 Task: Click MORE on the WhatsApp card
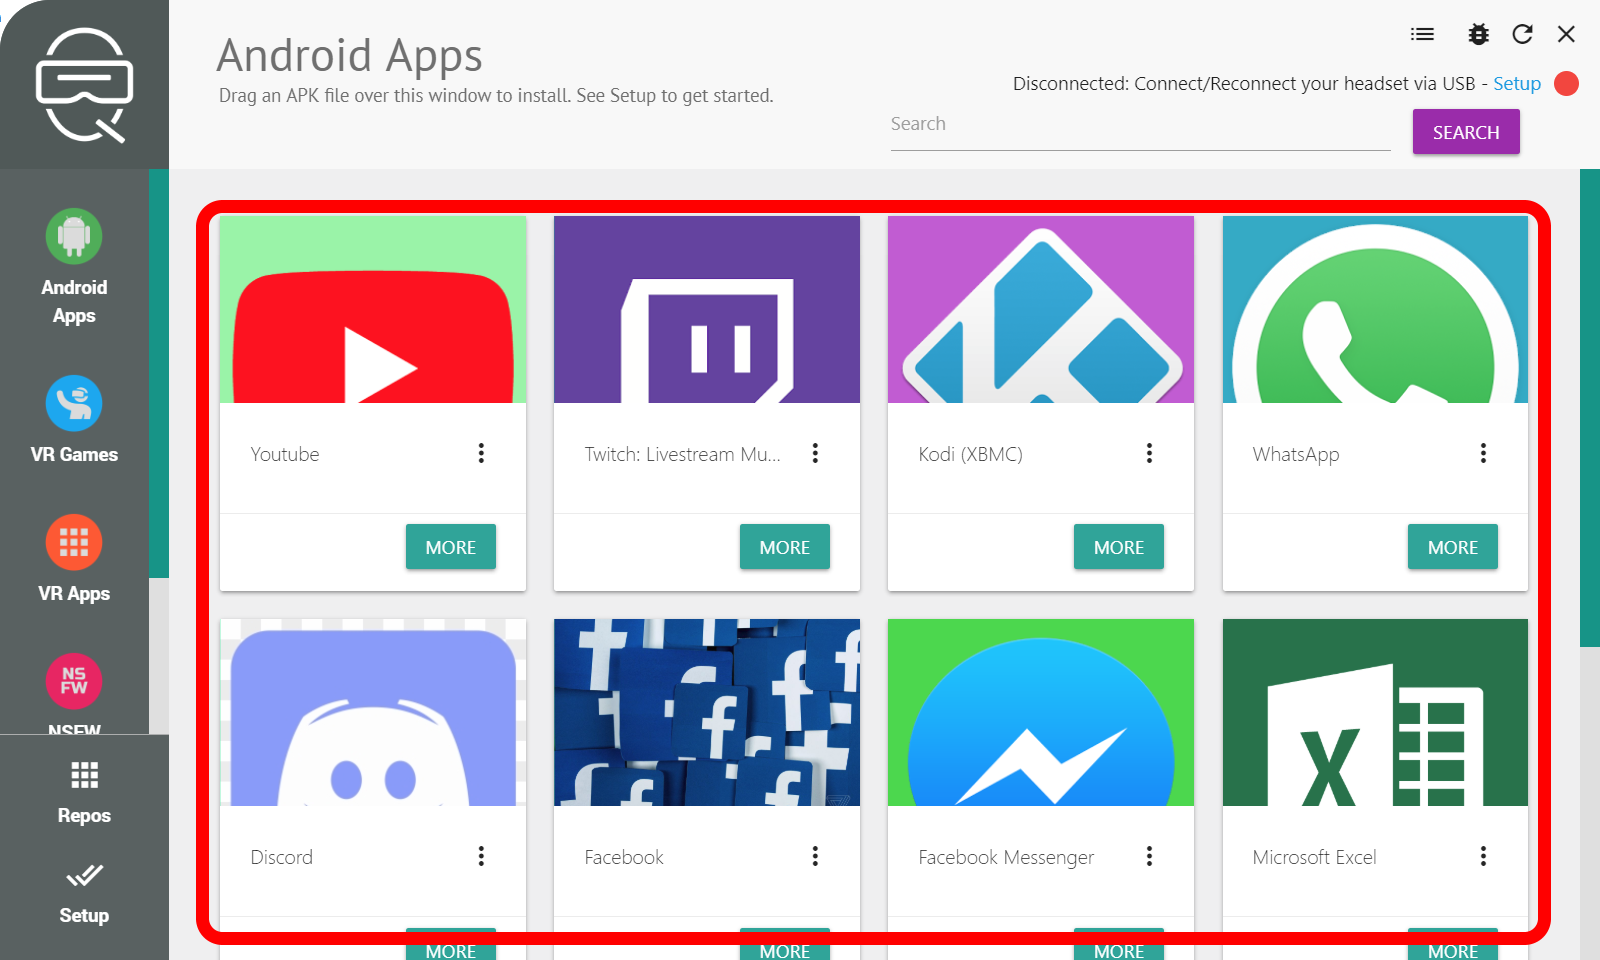point(1453,547)
